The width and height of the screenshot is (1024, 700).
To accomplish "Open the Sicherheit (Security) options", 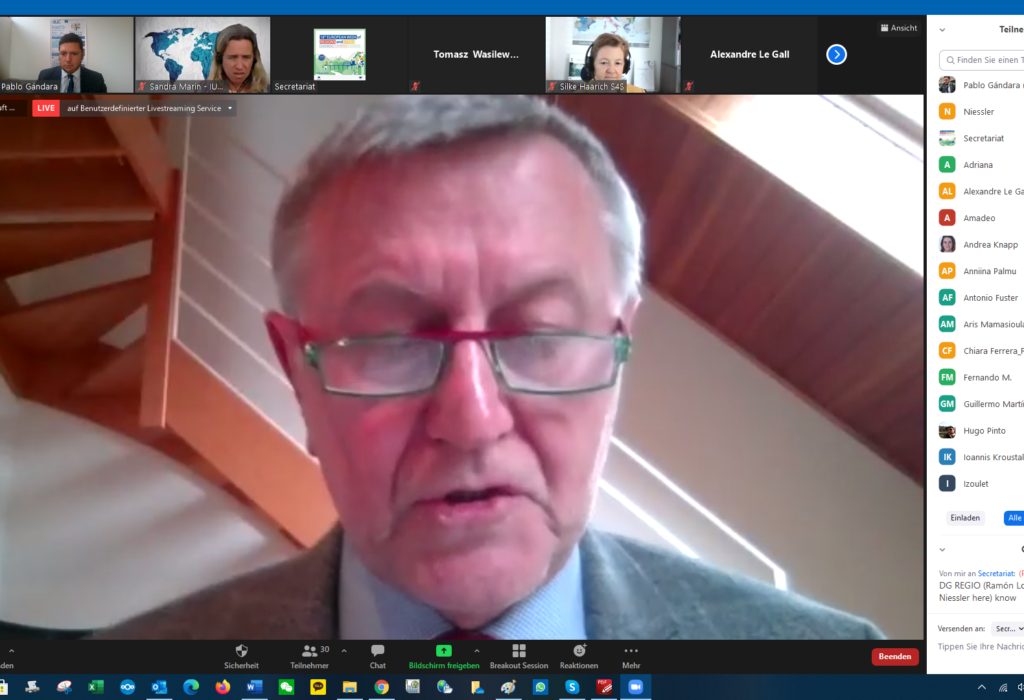I will [x=239, y=657].
